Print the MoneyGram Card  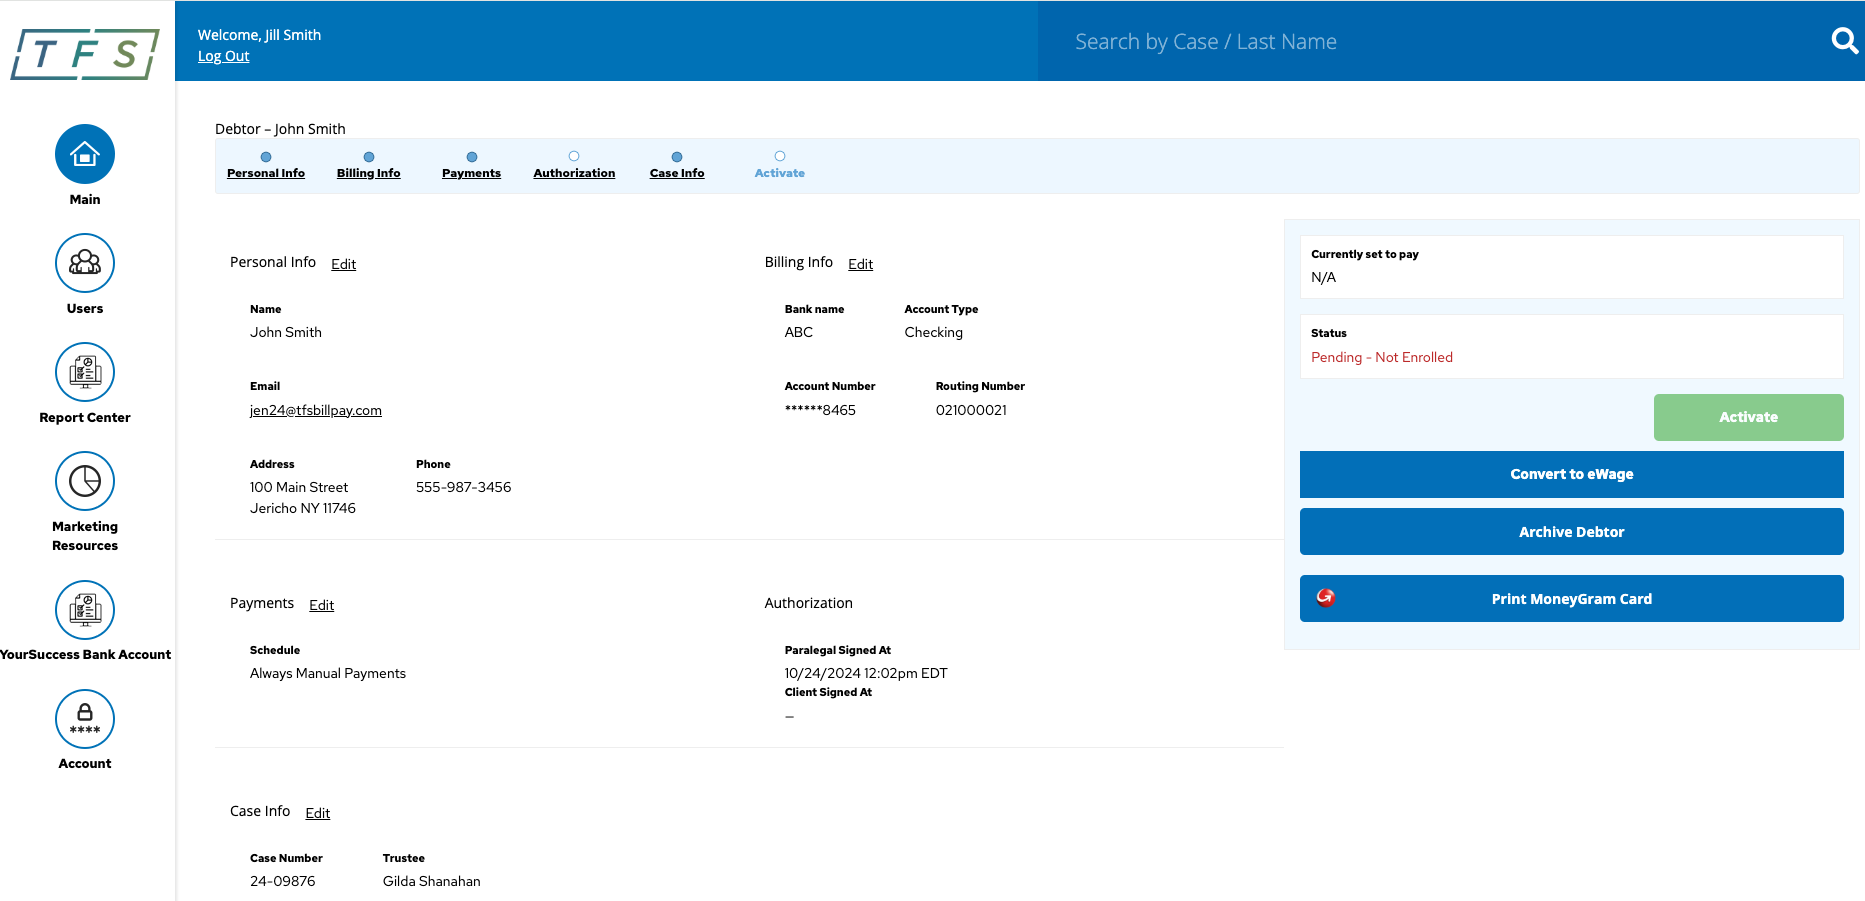click(1571, 599)
